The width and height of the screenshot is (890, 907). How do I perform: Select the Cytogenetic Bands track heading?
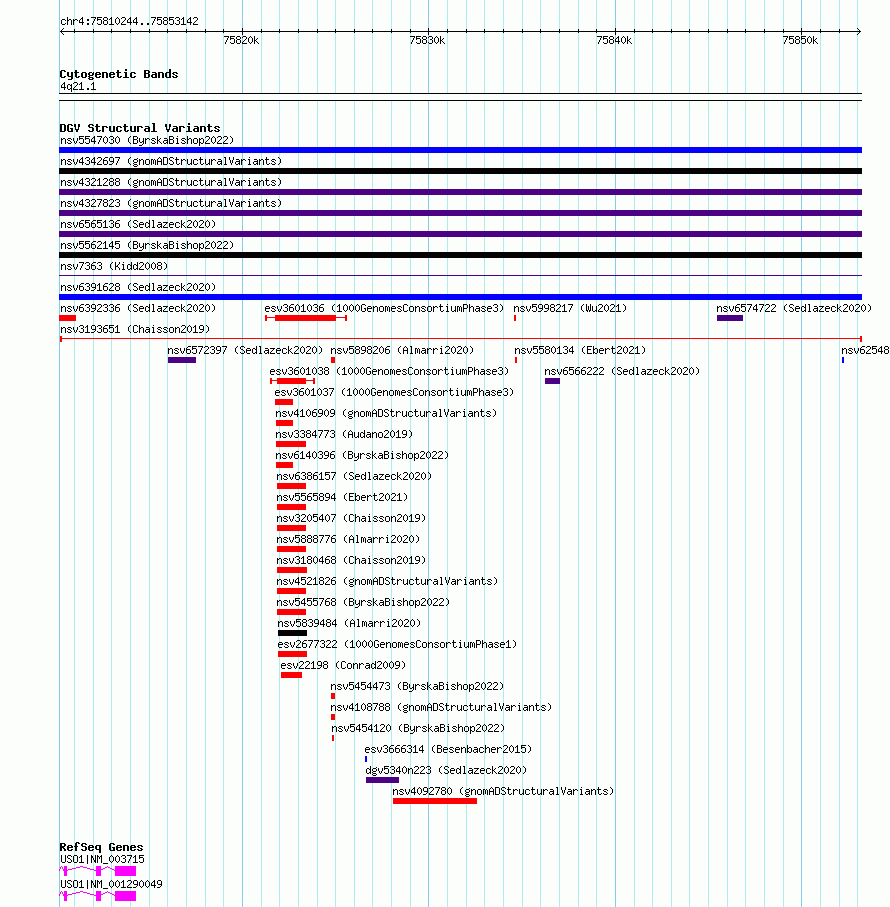119,74
